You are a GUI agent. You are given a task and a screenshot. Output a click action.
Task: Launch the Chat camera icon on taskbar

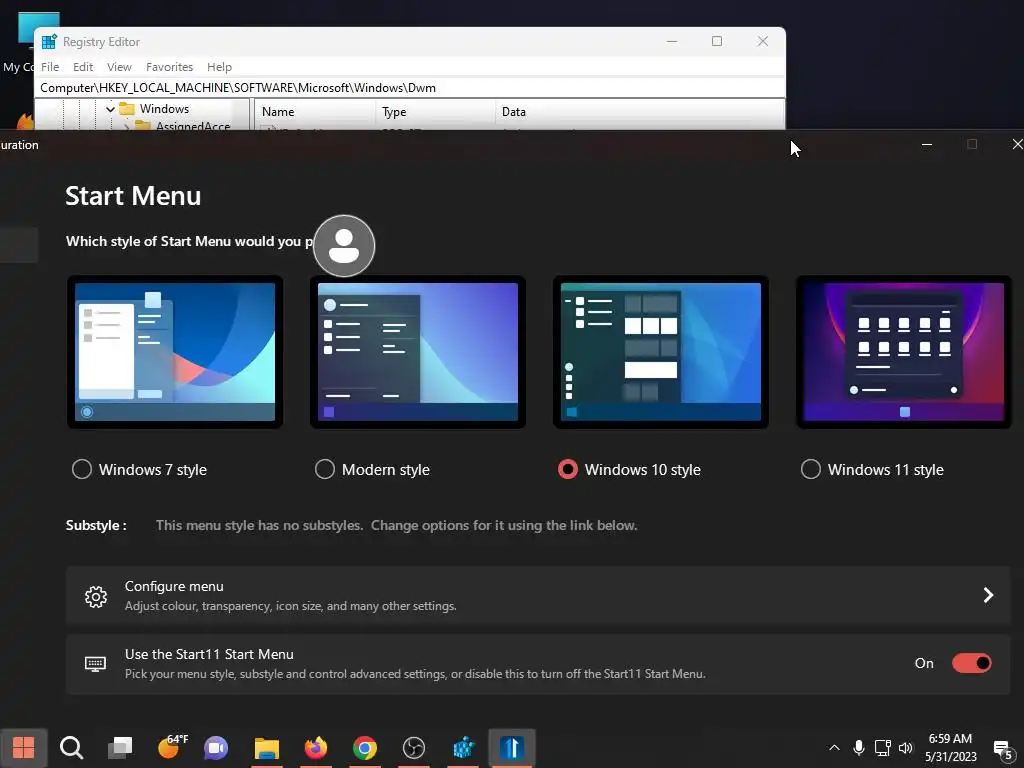point(216,748)
